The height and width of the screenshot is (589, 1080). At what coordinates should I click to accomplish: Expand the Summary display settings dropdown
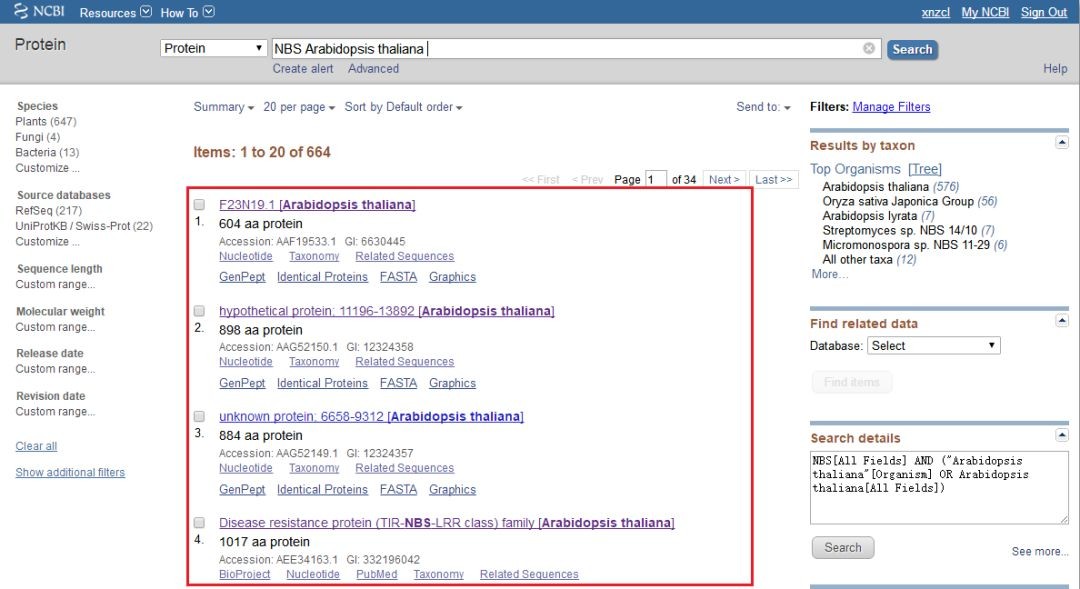(223, 107)
